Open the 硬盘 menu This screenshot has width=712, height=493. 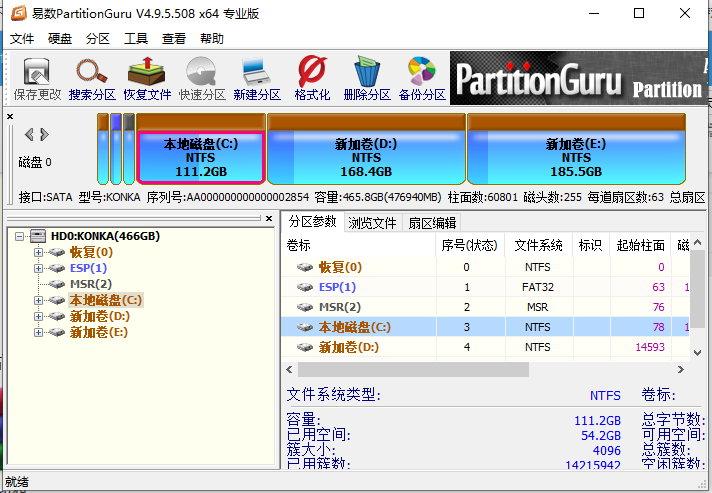[x=60, y=39]
